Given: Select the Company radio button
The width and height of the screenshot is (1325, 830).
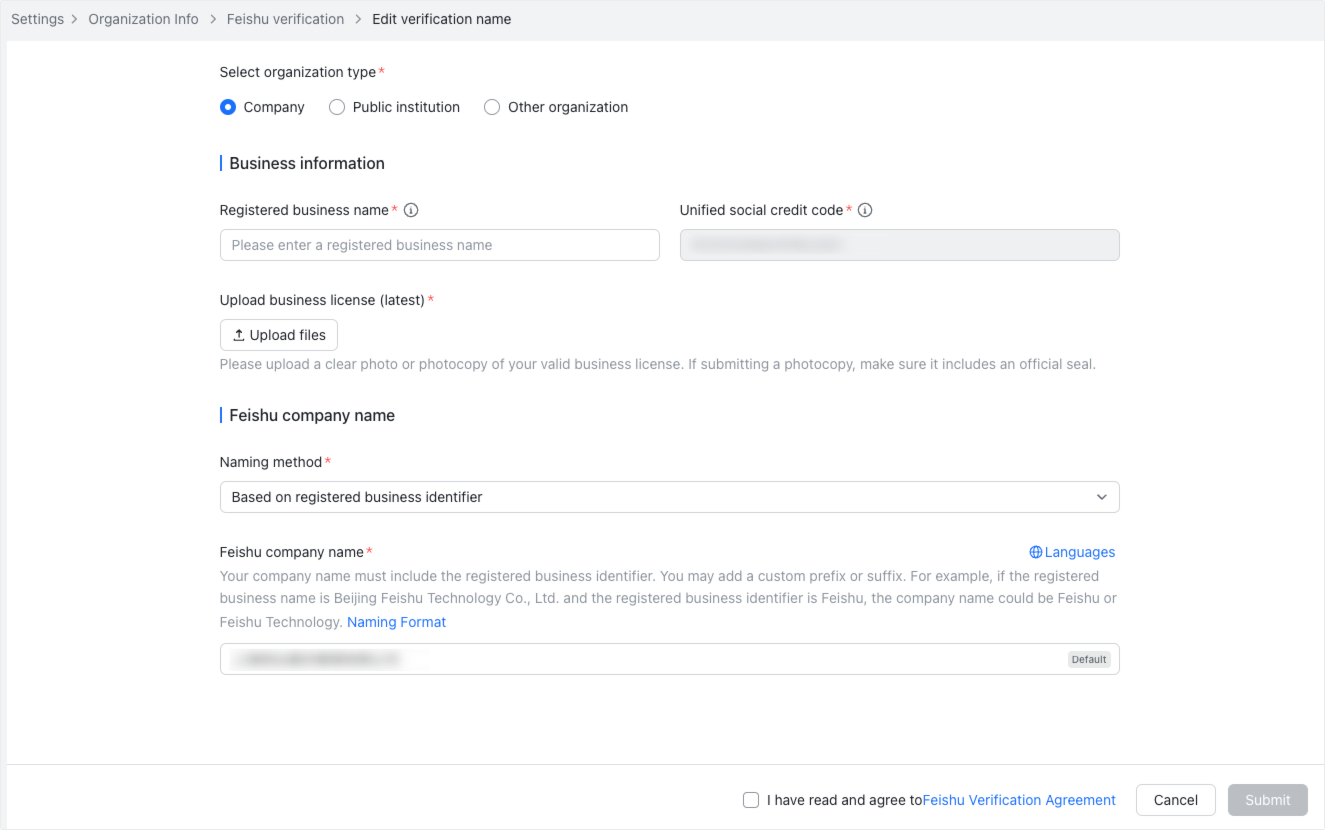Looking at the screenshot, I should tap(228, 107).
